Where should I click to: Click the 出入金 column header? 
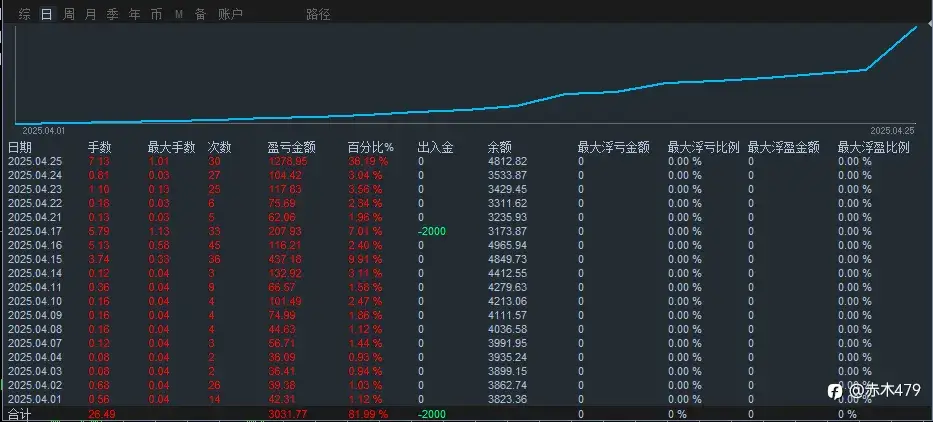pos(436,148)
